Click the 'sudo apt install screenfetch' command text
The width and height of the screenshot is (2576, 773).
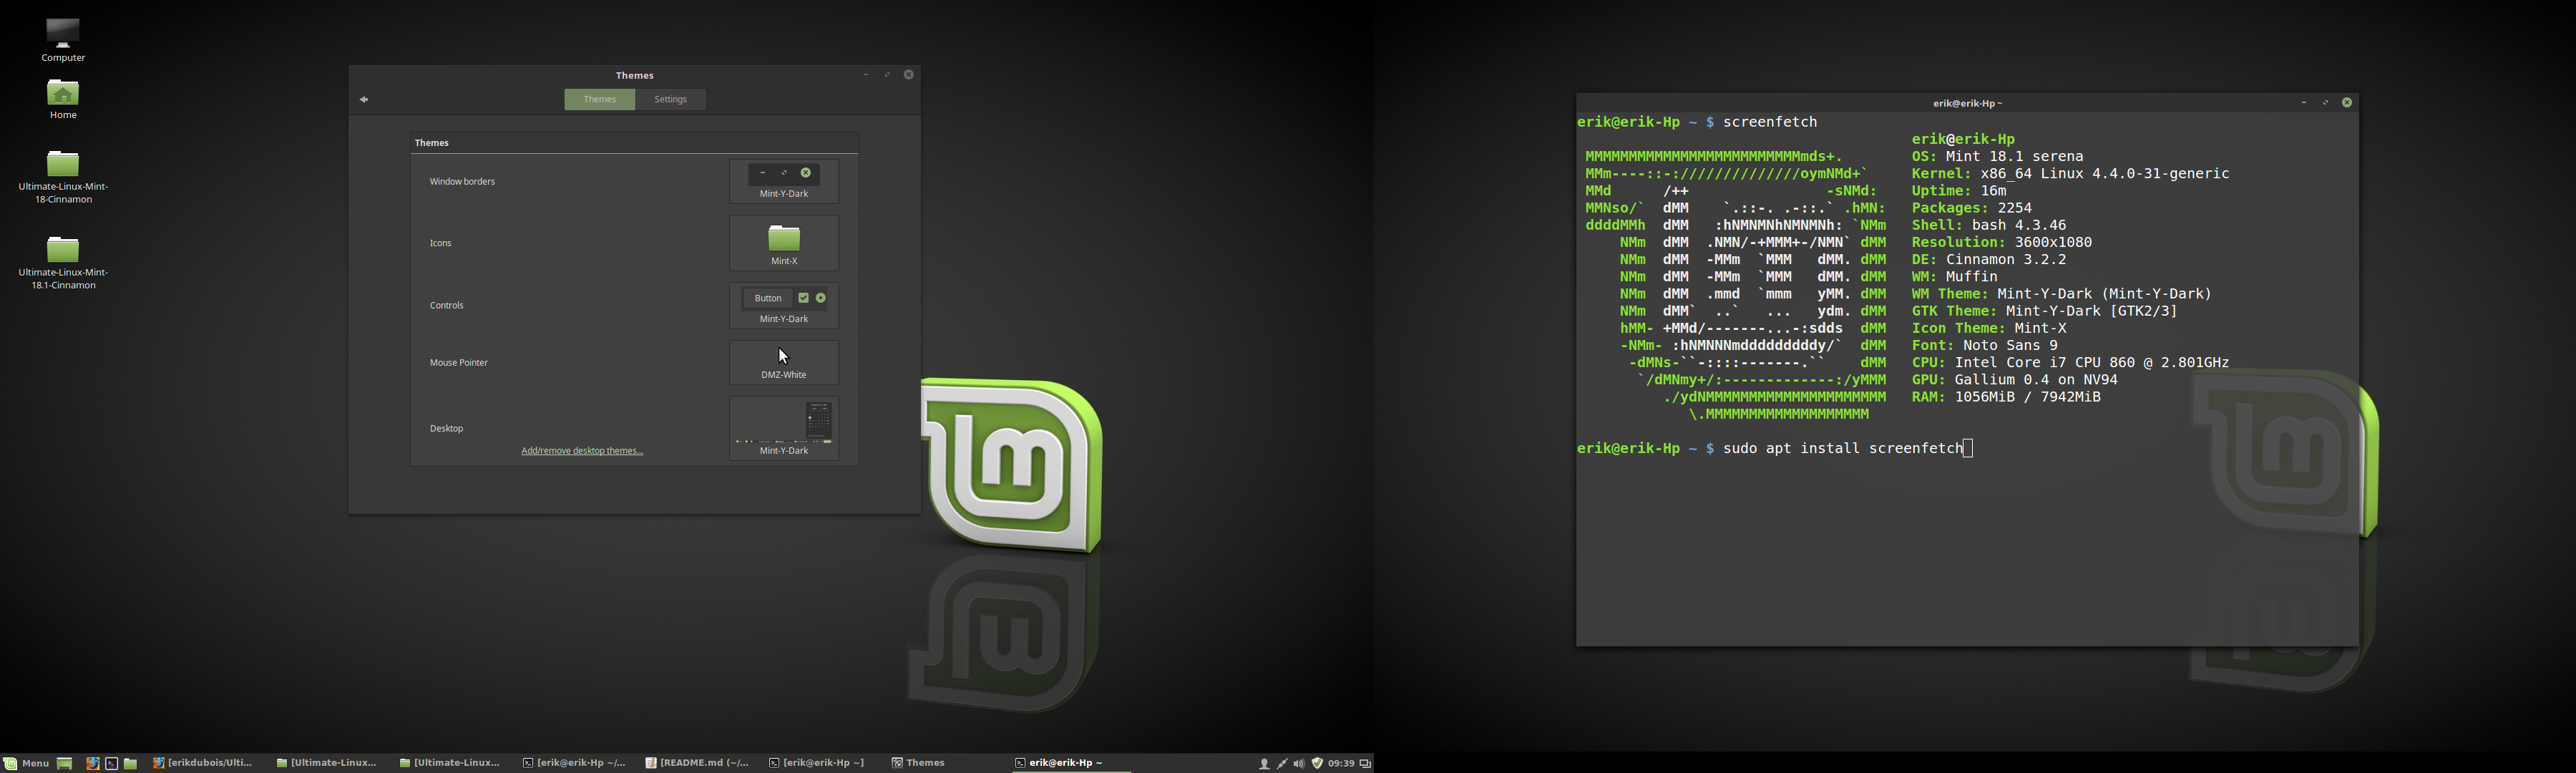coord(1843,449)
